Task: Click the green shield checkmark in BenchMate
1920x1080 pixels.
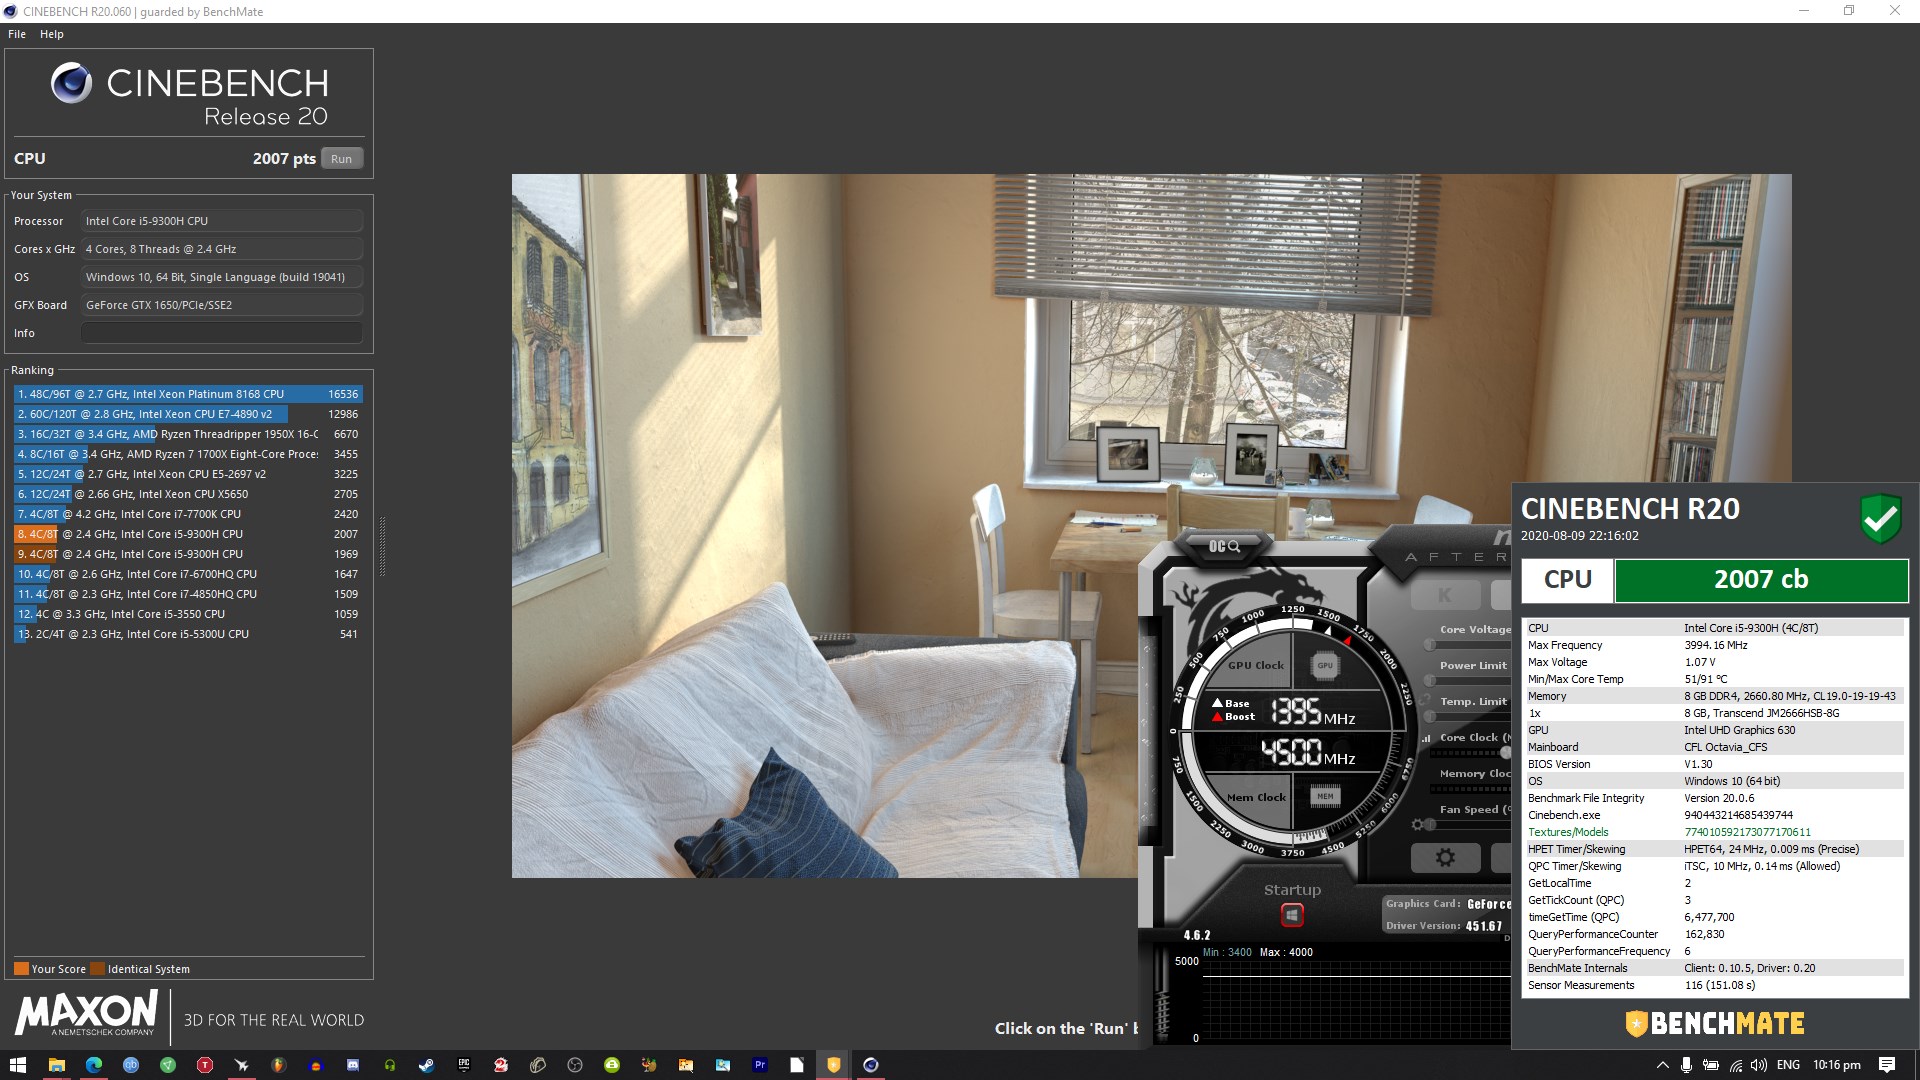Action: [1880, 519]
